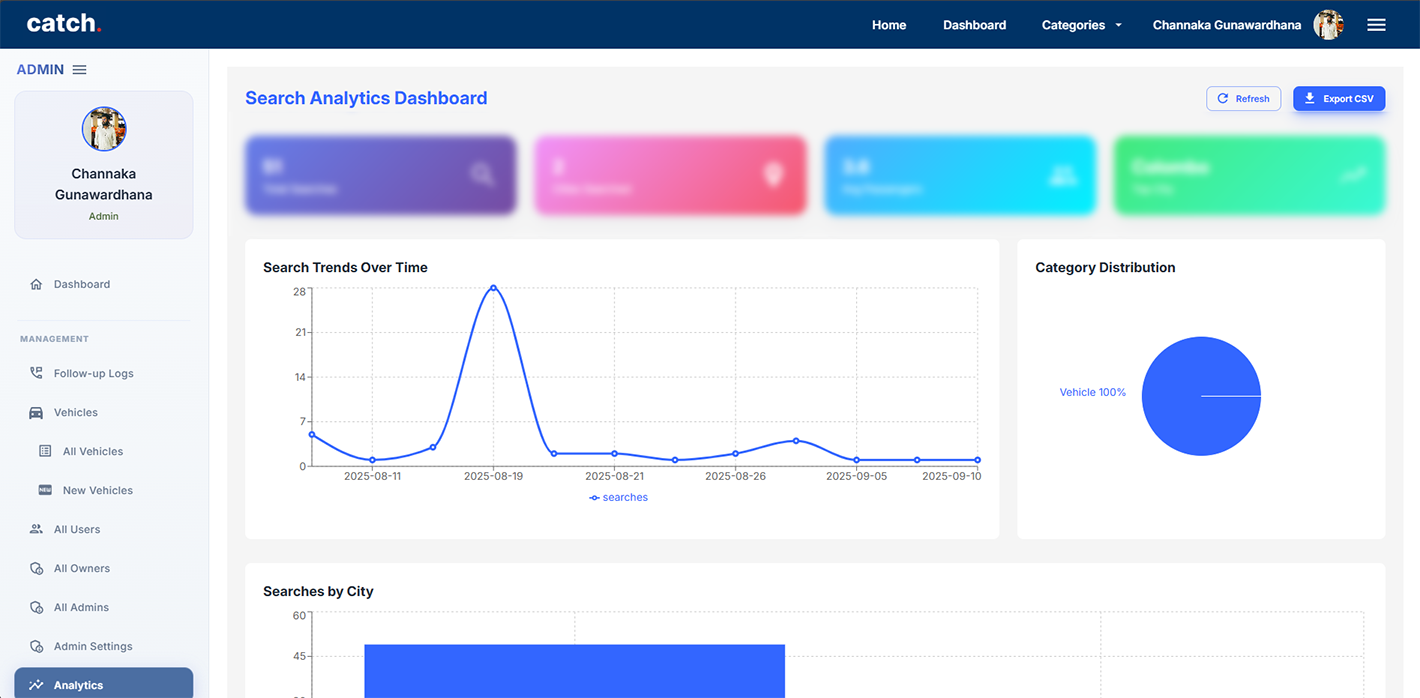Go to Home in the top navigation

(888, 25)
